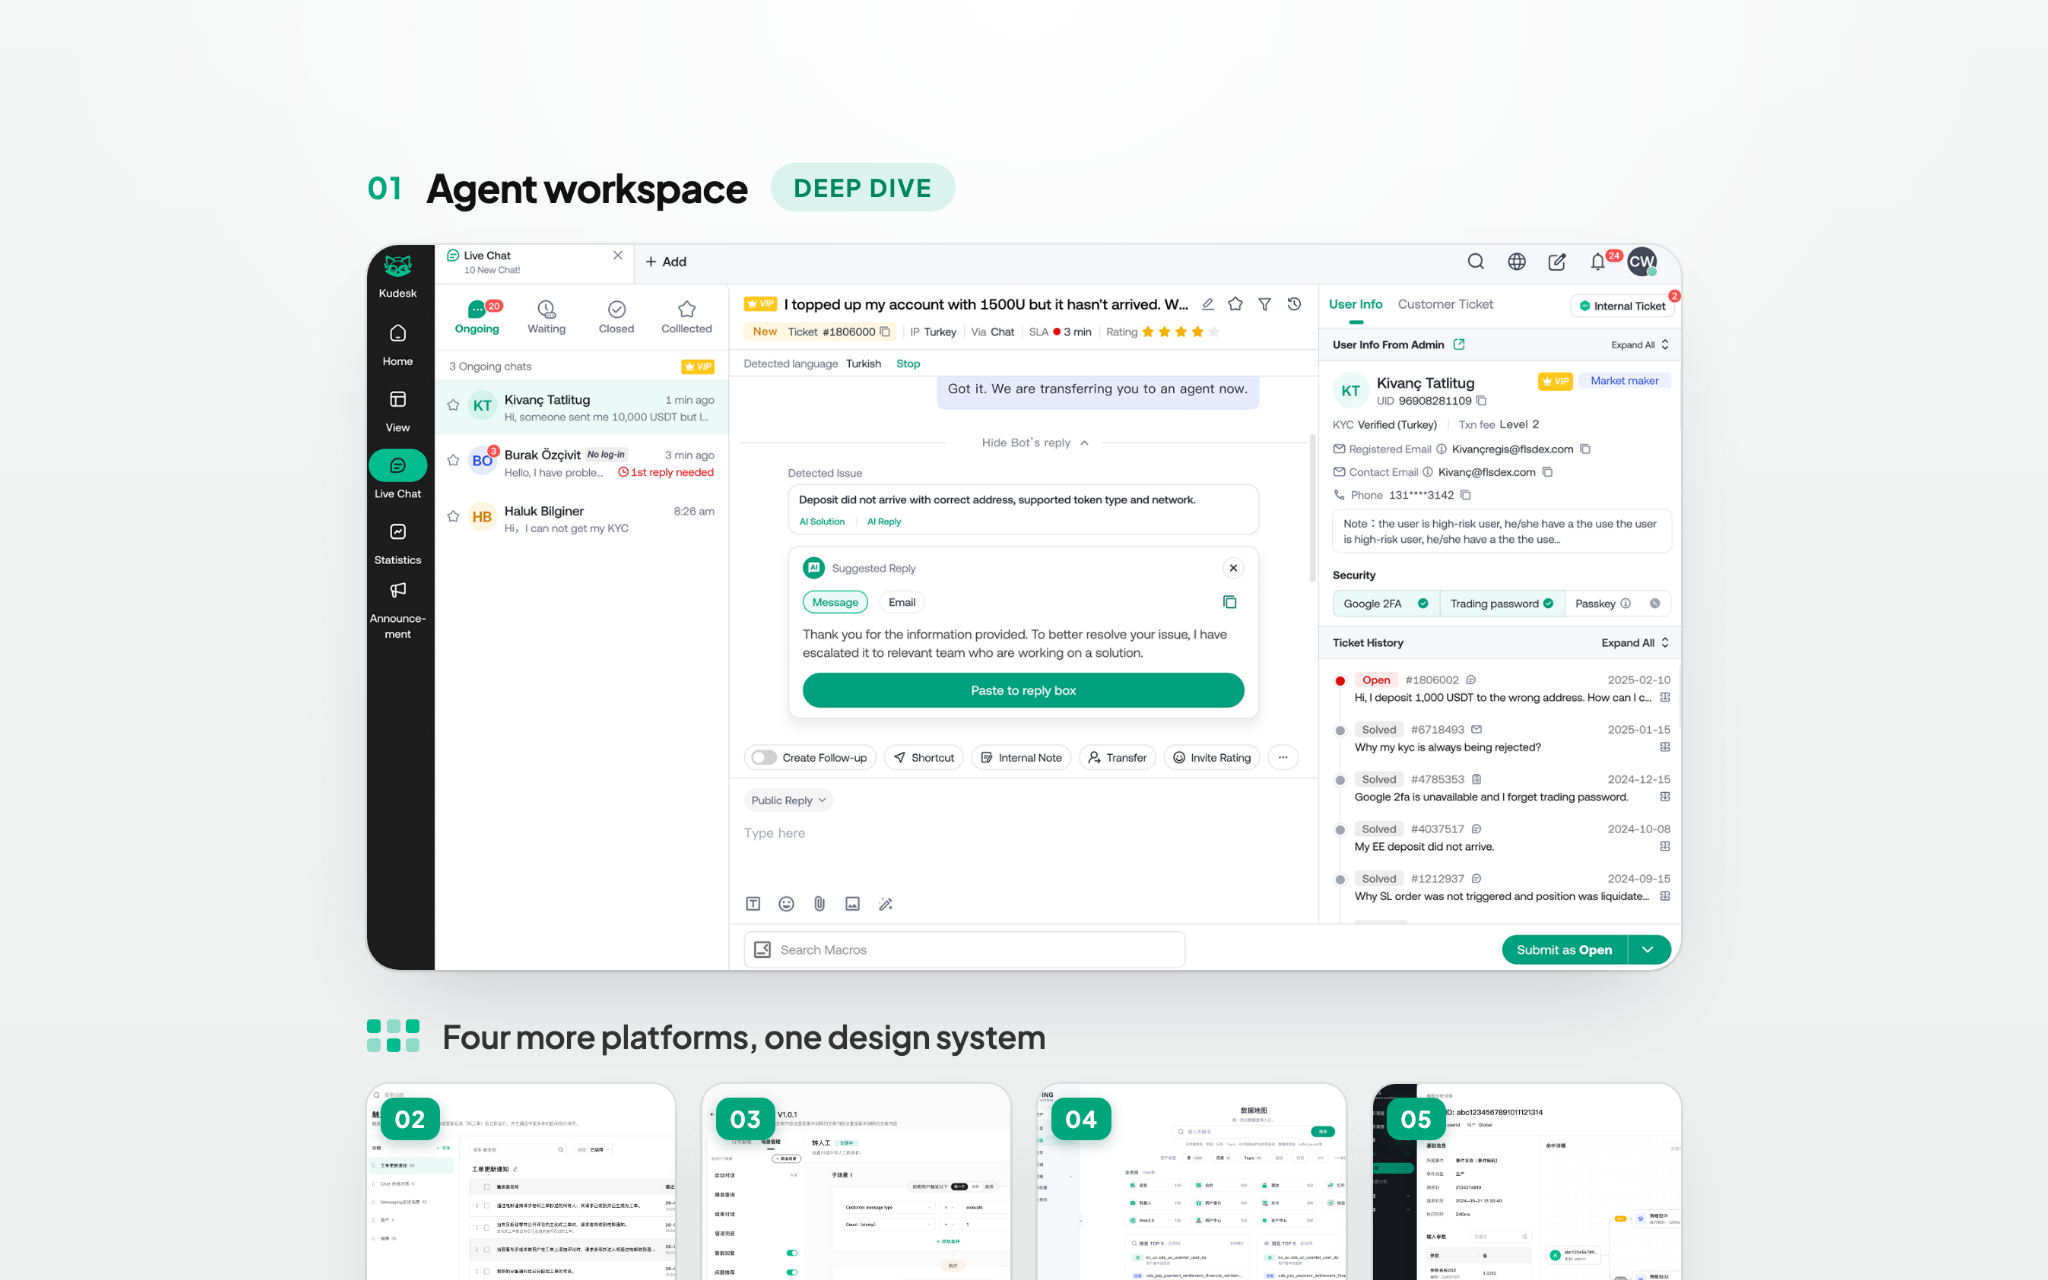Switch to the Customer Ticket tab
2048x1280 pixels.
click(x=1445, y=304)
